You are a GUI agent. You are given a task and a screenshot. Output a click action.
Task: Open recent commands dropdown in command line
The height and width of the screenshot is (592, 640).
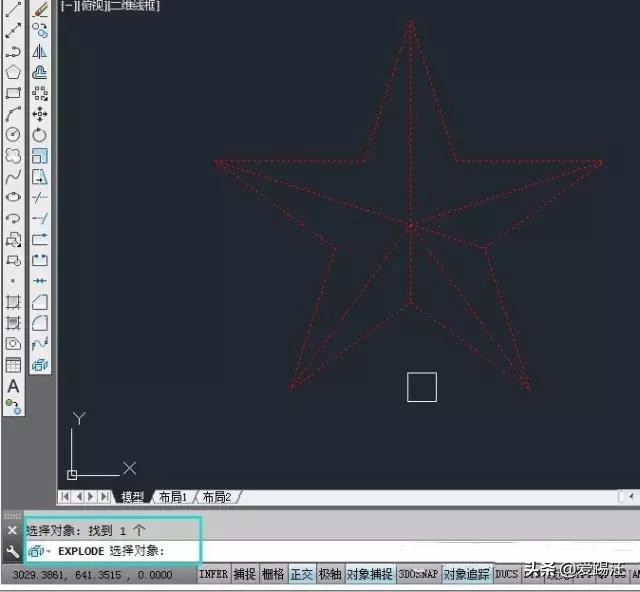click(40, 551)
